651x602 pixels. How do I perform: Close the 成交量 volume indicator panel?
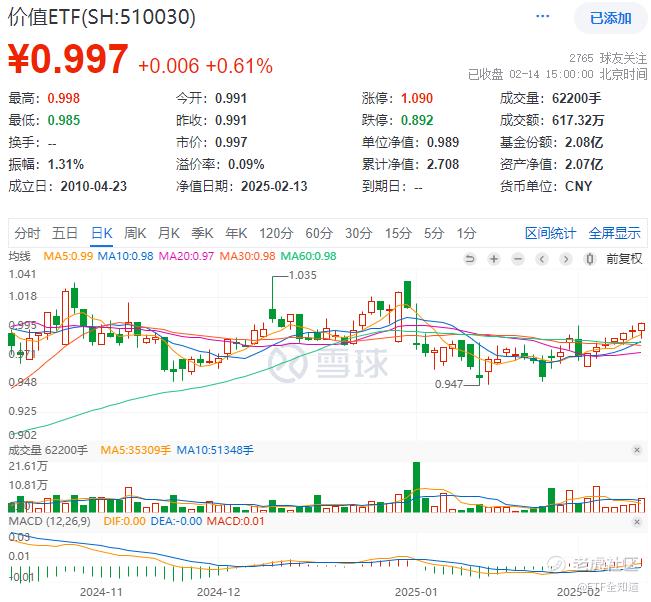tap(637, 450)
